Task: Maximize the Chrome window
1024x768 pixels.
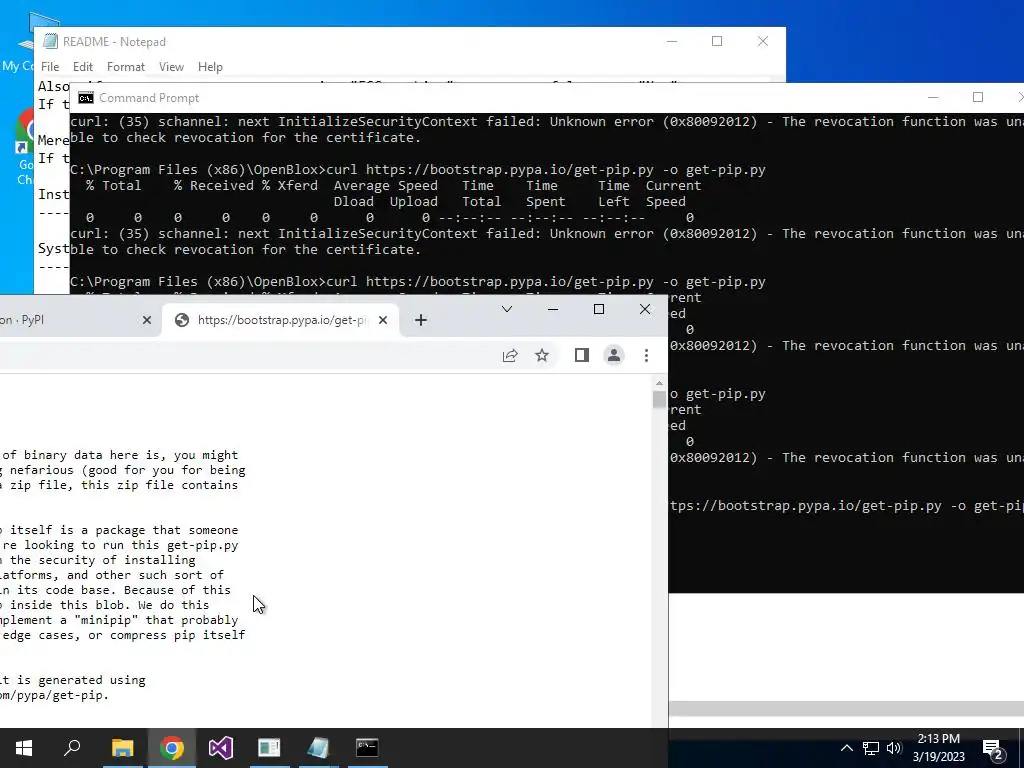Action: [599, 309]
